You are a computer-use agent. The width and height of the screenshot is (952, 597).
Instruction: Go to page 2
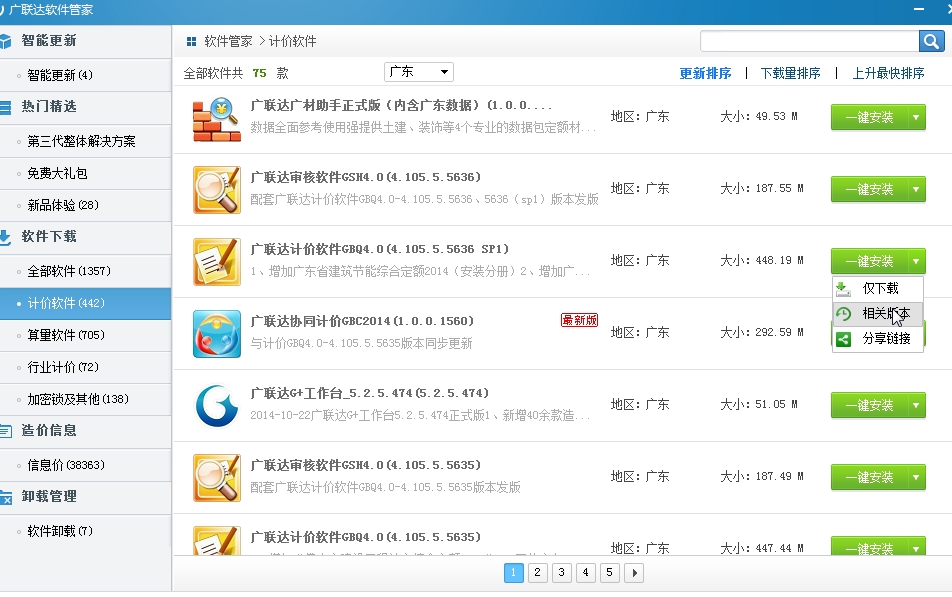537,573
